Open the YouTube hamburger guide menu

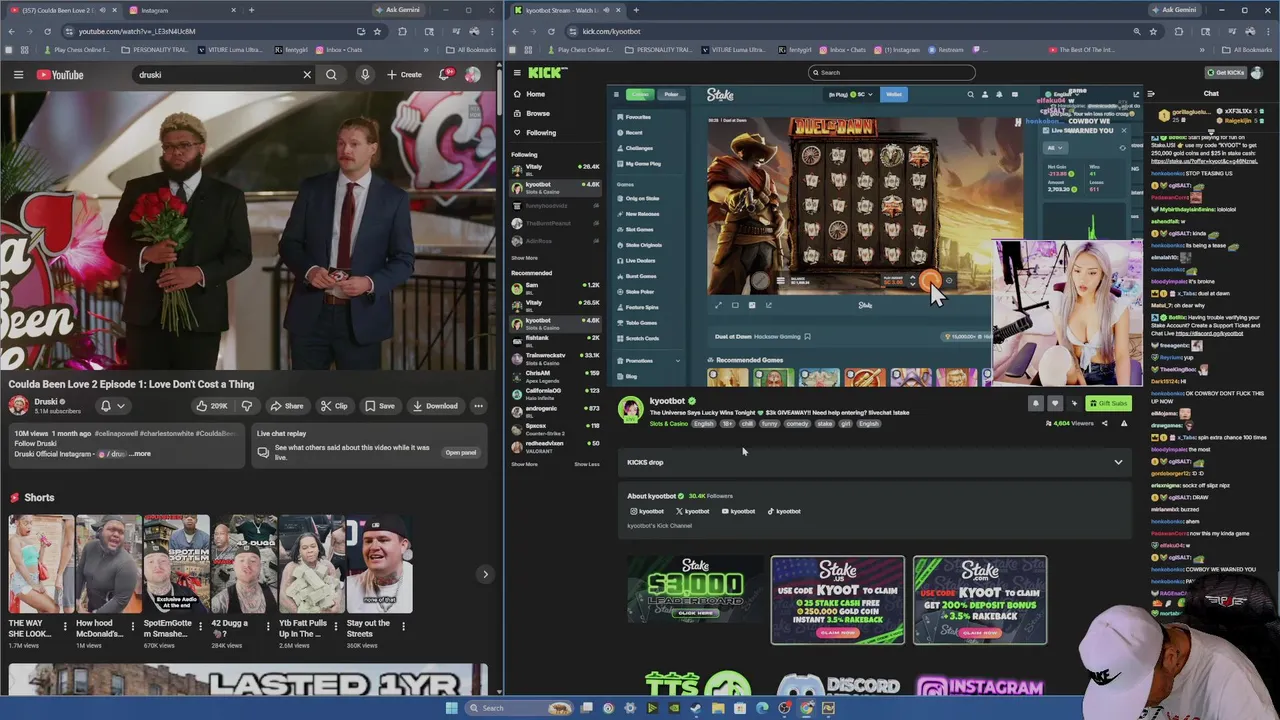coord(18,75)
